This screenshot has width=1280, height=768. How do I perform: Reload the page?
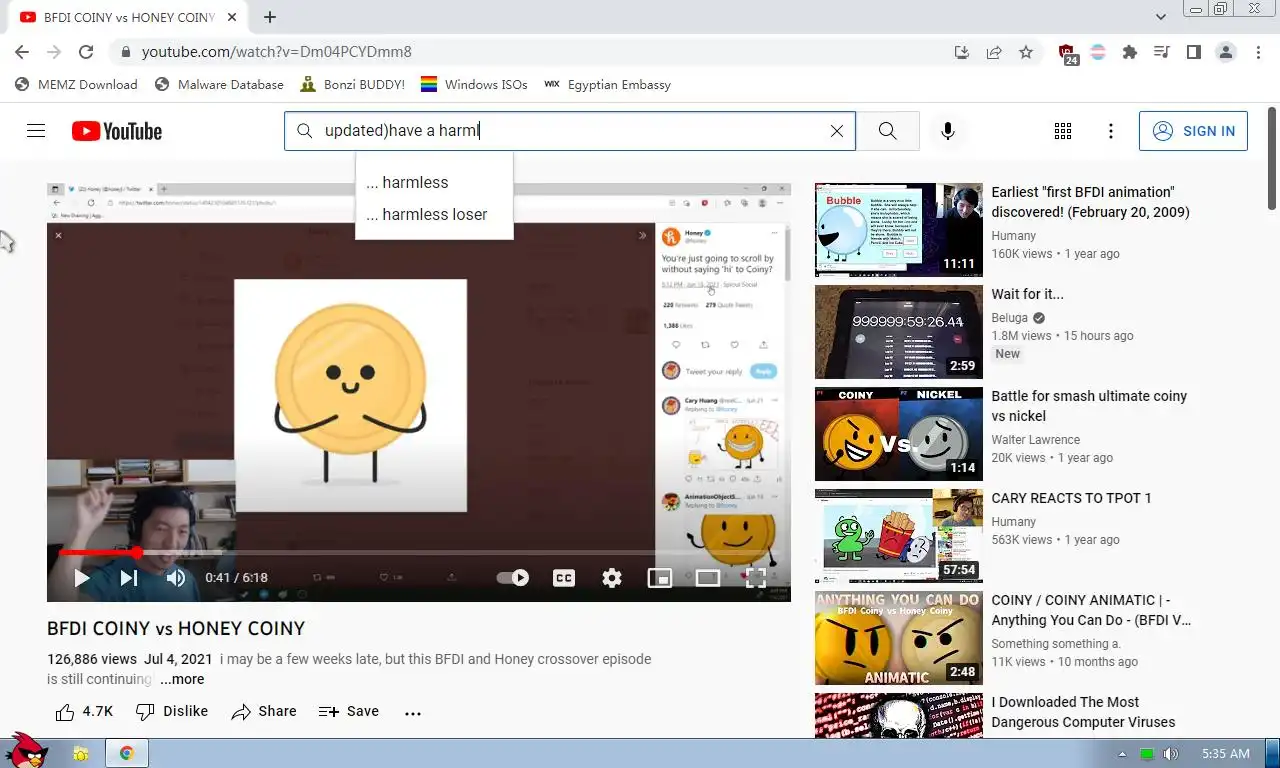click(x=86, y=52)
